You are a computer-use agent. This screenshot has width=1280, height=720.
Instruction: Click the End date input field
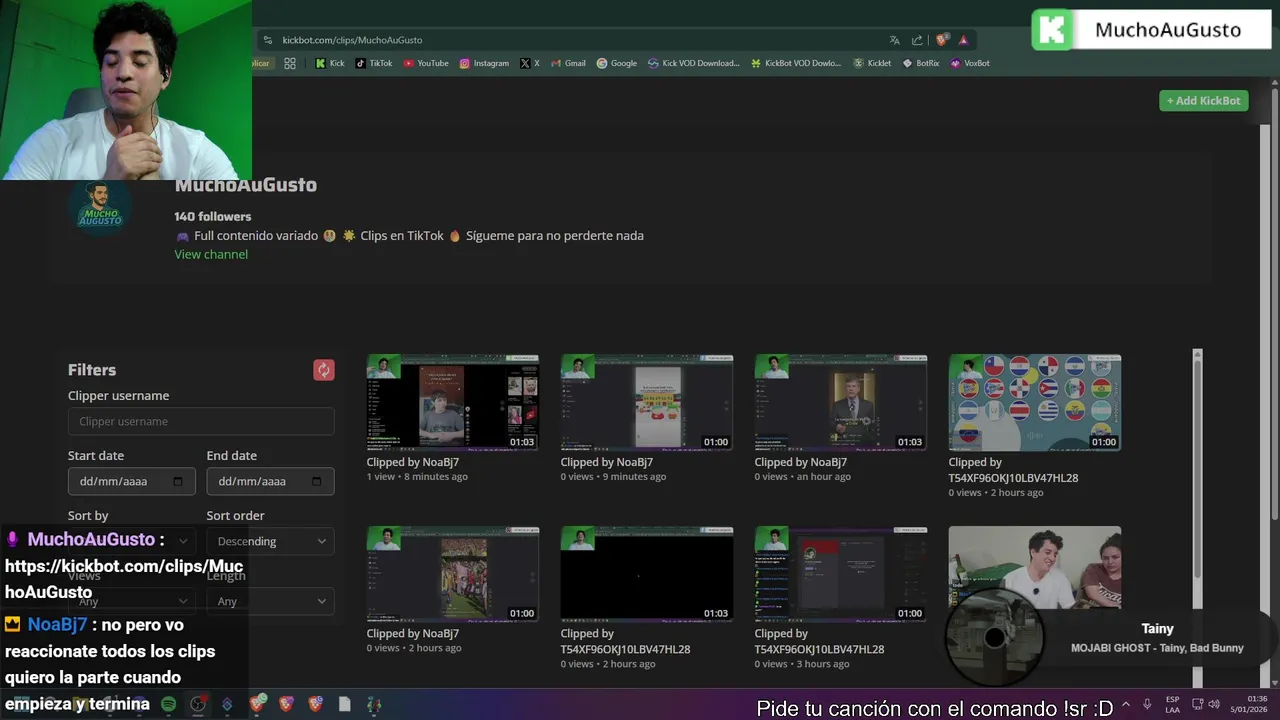pyautogui.click(x=270, y=481)
